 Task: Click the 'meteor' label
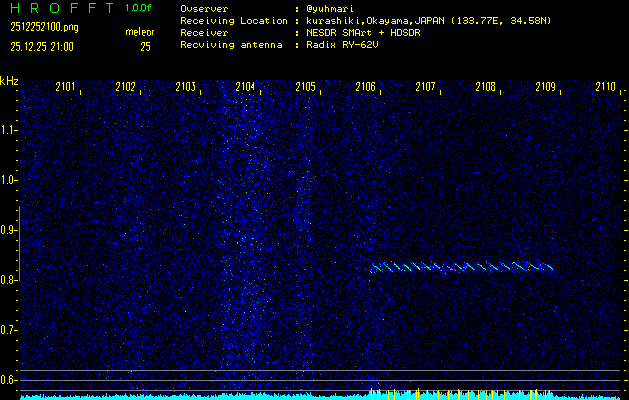tap(140, 32)
